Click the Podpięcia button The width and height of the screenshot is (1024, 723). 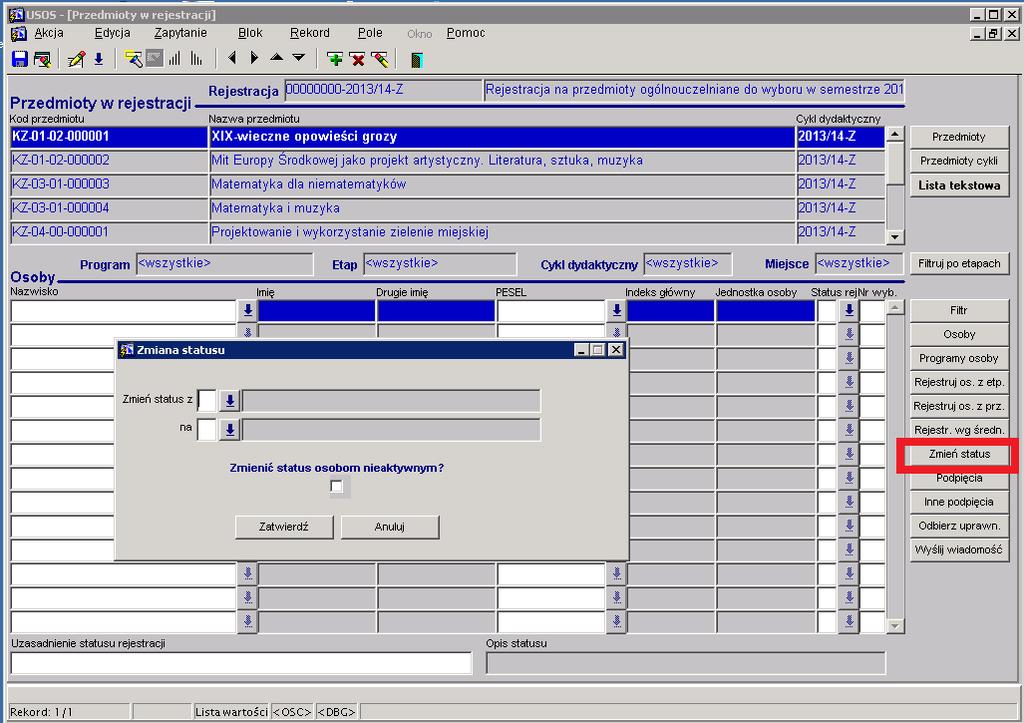click(959, 478)
